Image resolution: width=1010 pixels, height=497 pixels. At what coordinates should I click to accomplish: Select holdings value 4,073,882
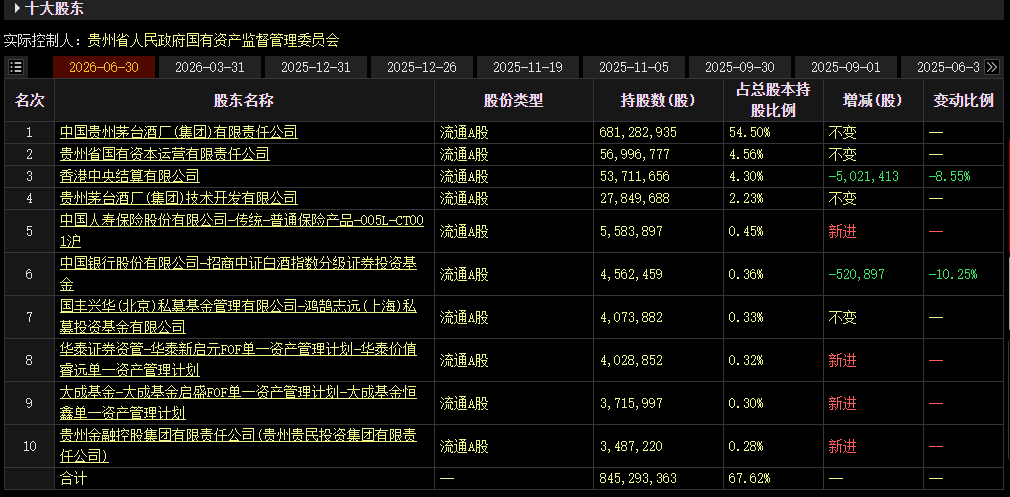(631, 317)
